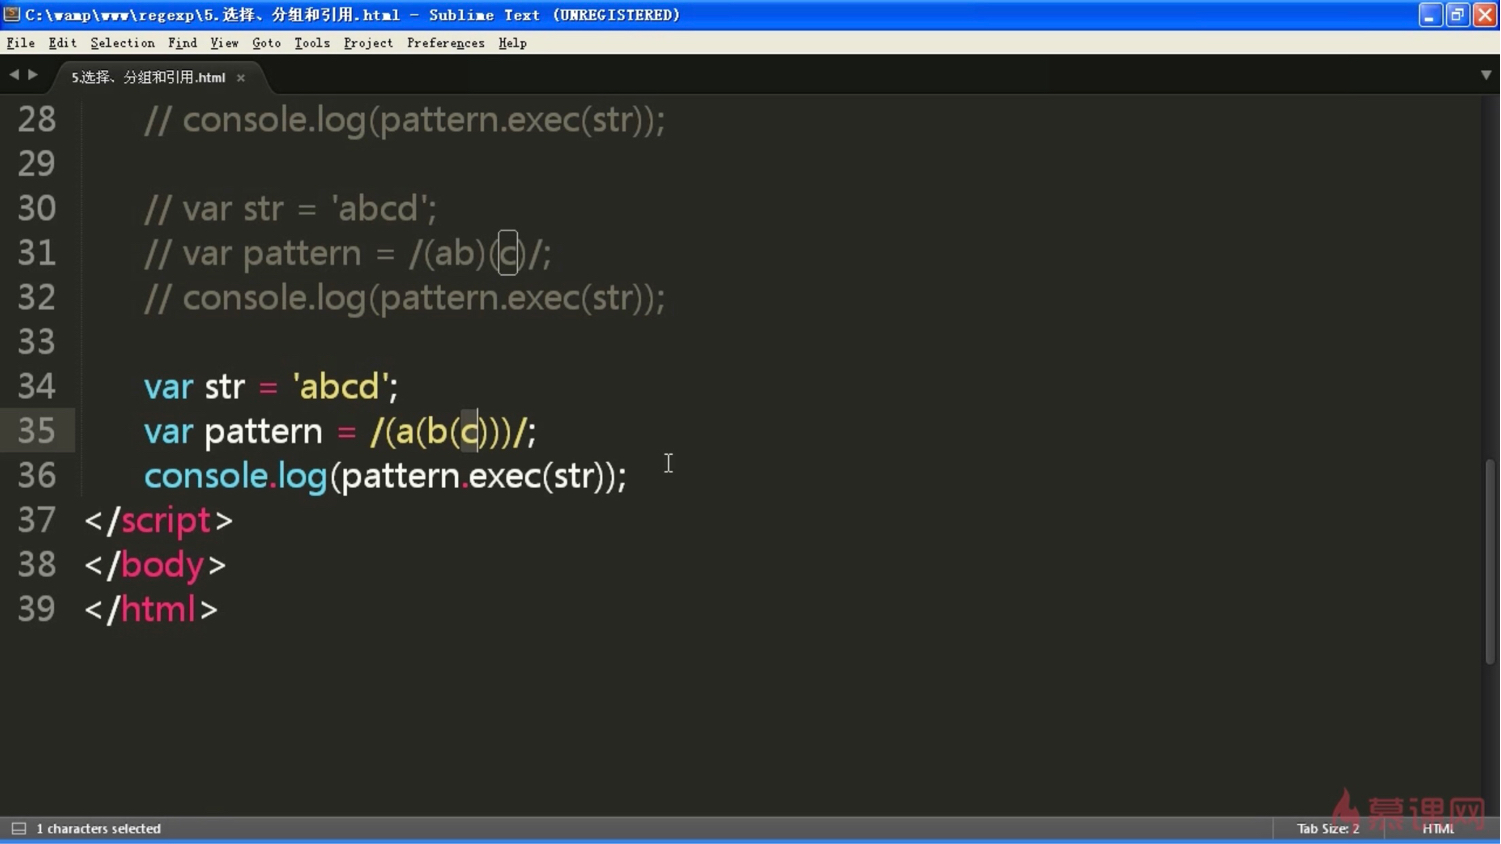Click line number 38 in gutter
This screenshot has height=844, width=1501.
[x=37, y=564]
